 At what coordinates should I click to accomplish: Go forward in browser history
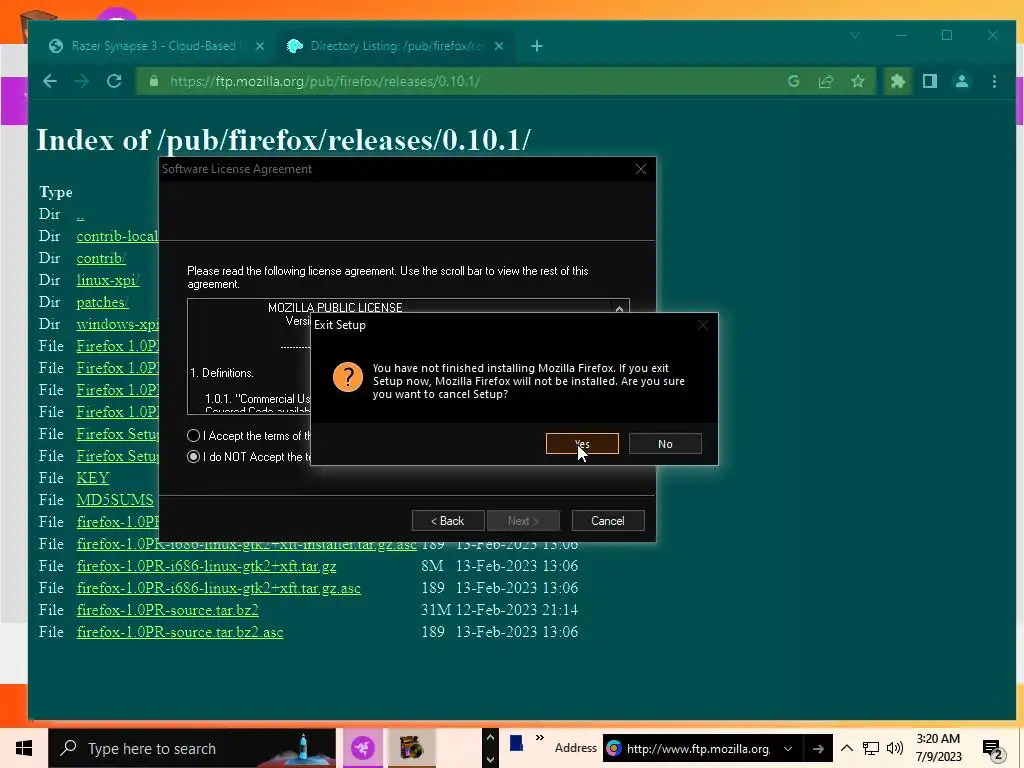point(82,81)
